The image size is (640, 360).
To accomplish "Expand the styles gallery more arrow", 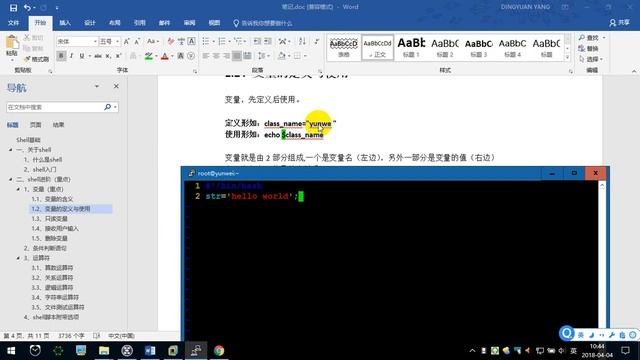I will click(x=567, y=58).
